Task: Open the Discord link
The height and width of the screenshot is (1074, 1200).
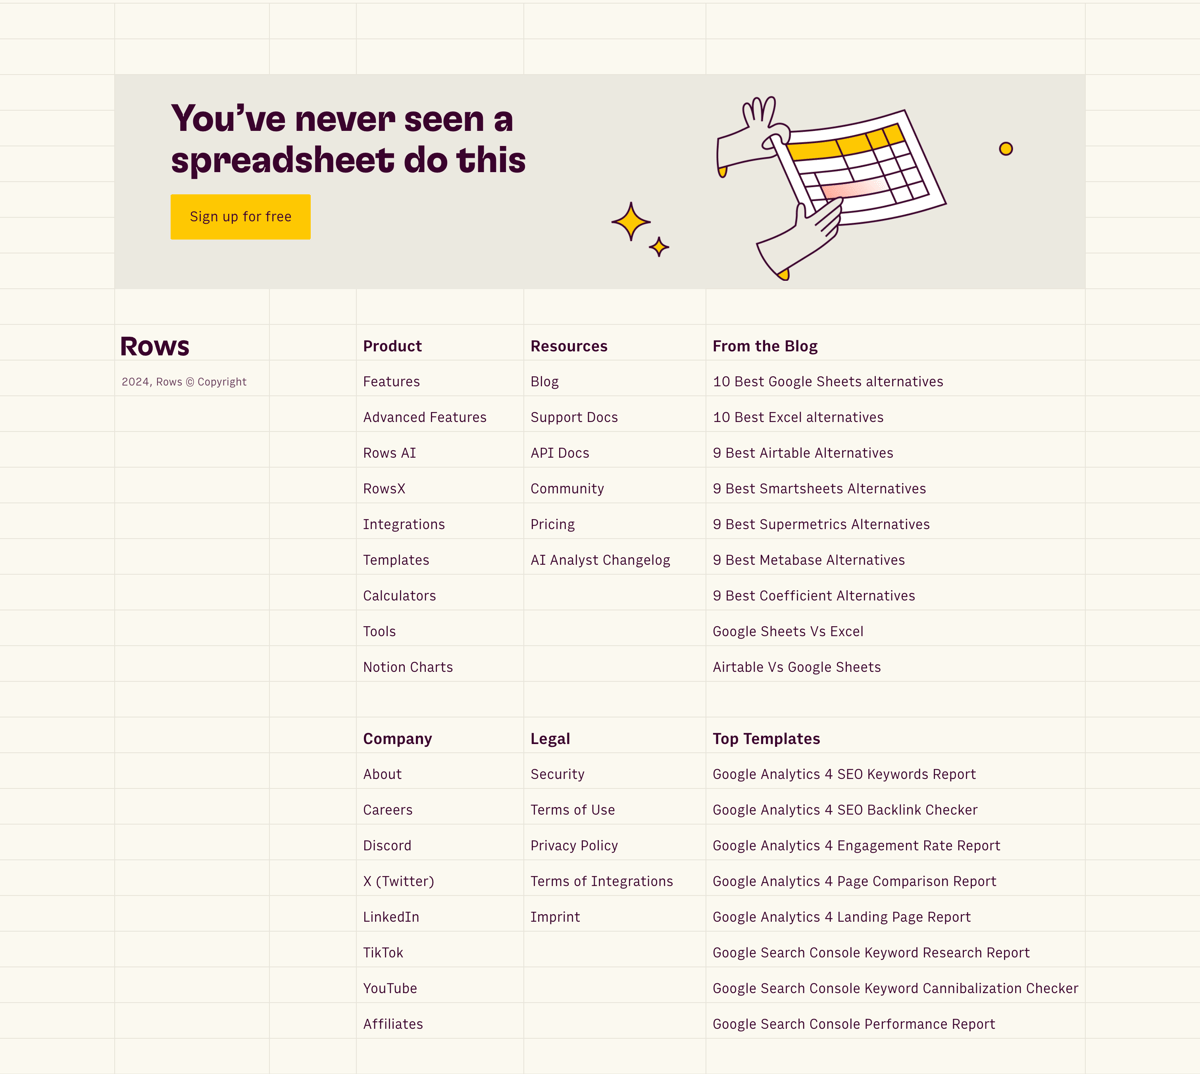Action: 387,845
